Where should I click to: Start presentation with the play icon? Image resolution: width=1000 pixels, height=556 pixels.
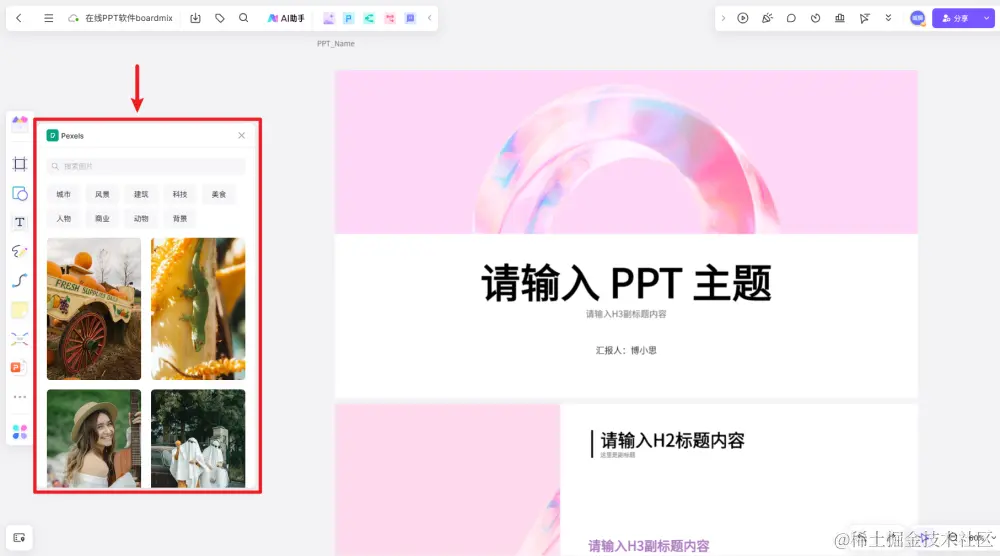pos(743,18)
